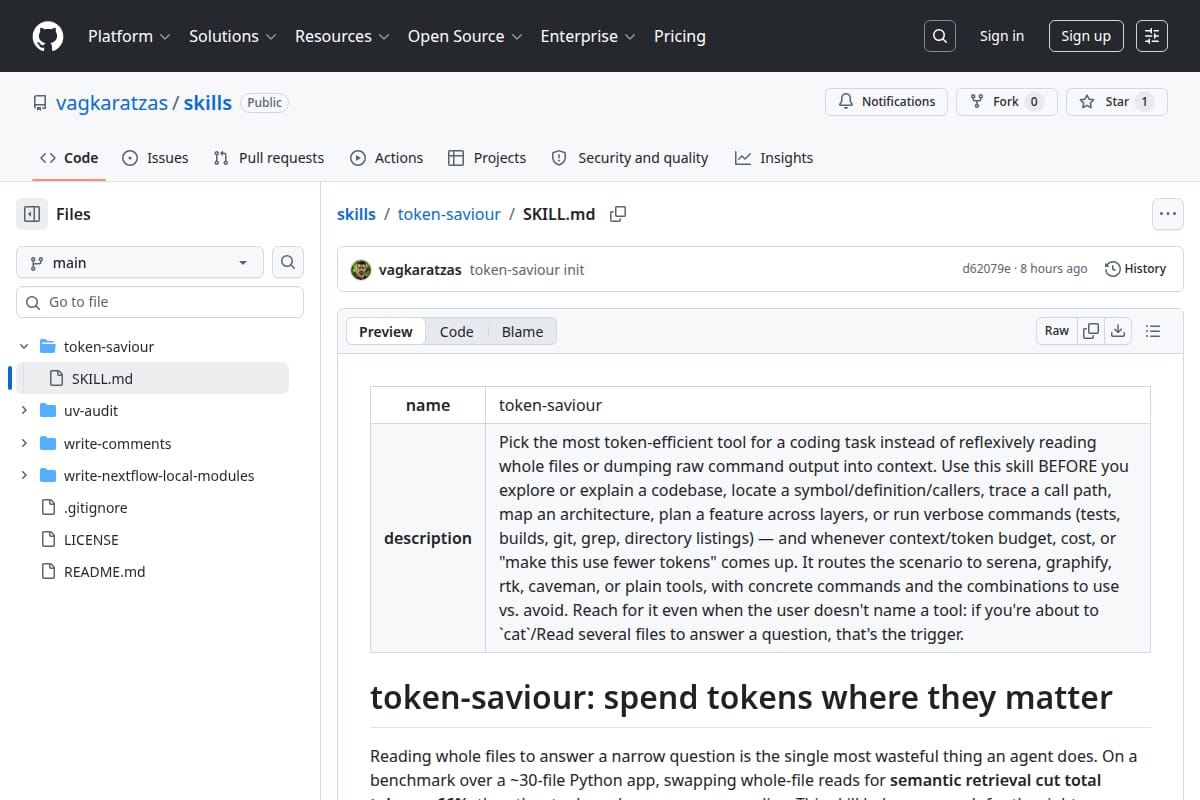This screenshot has width=1200, height=800.
Task: Open the Platform menu dropdown
Action: click(129, 36)
